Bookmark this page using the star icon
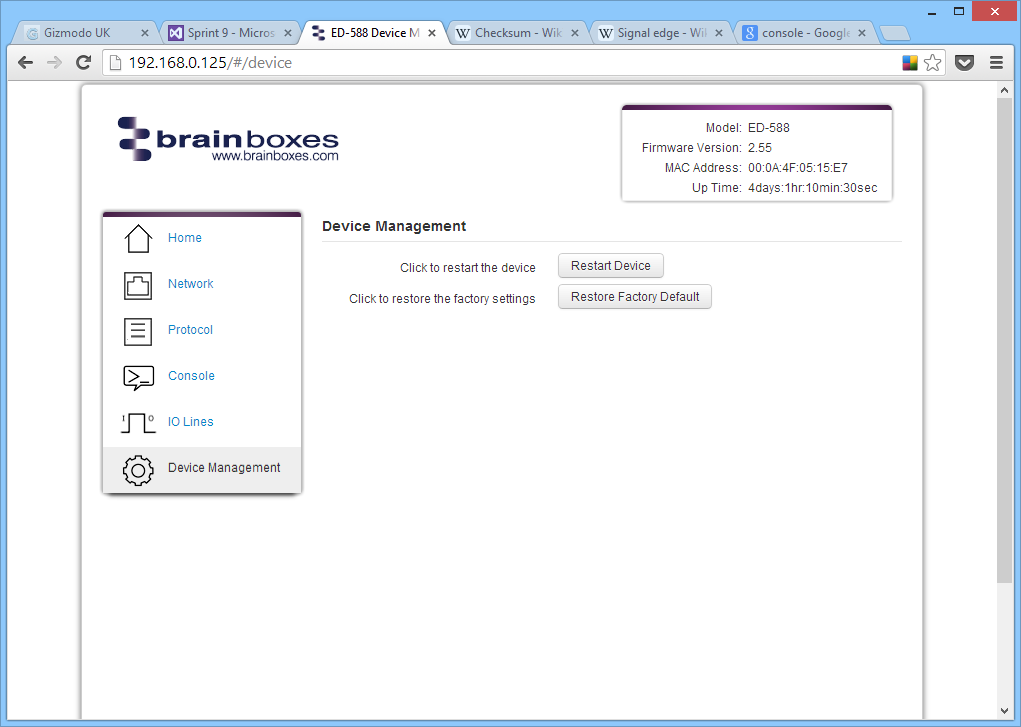 tap(933, 62)
